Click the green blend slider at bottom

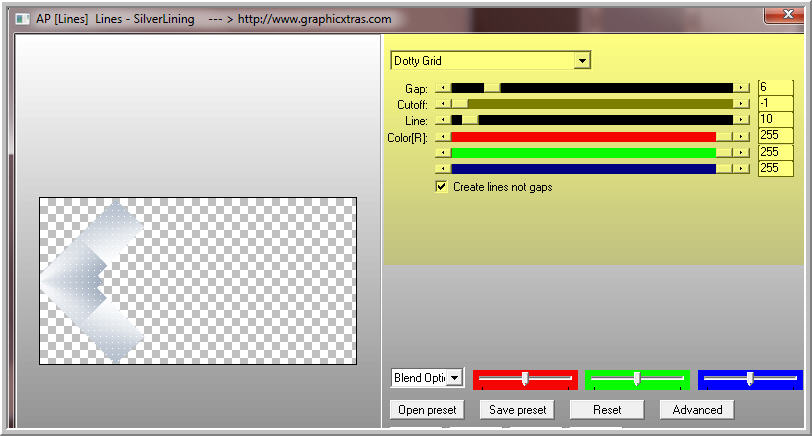point(637,380)
